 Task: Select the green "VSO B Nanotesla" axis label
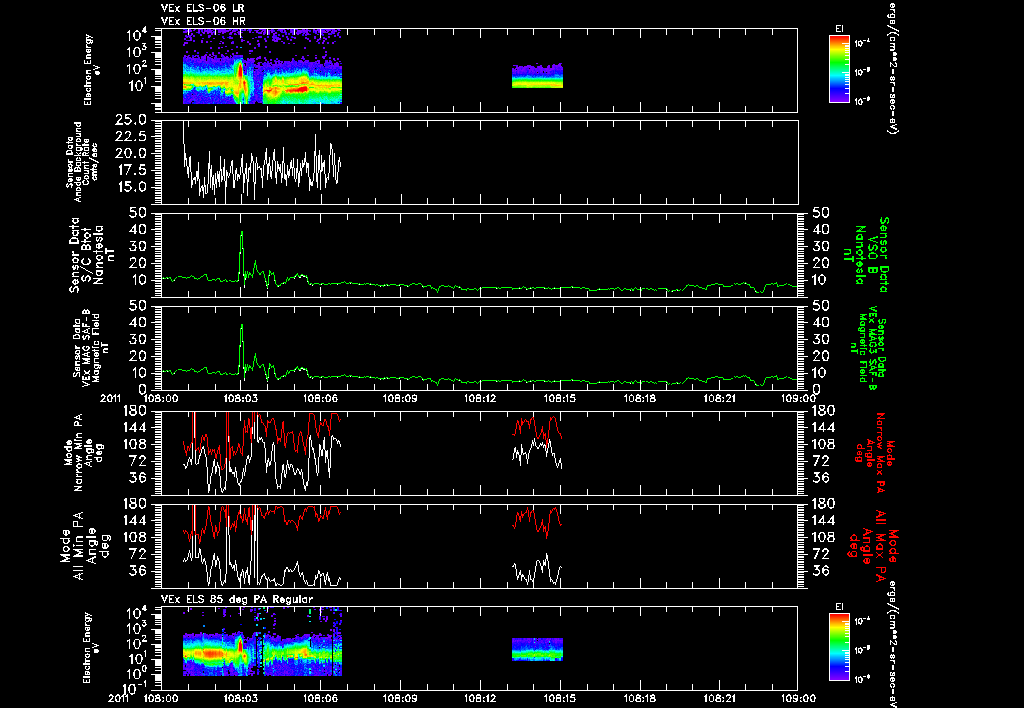867,255
